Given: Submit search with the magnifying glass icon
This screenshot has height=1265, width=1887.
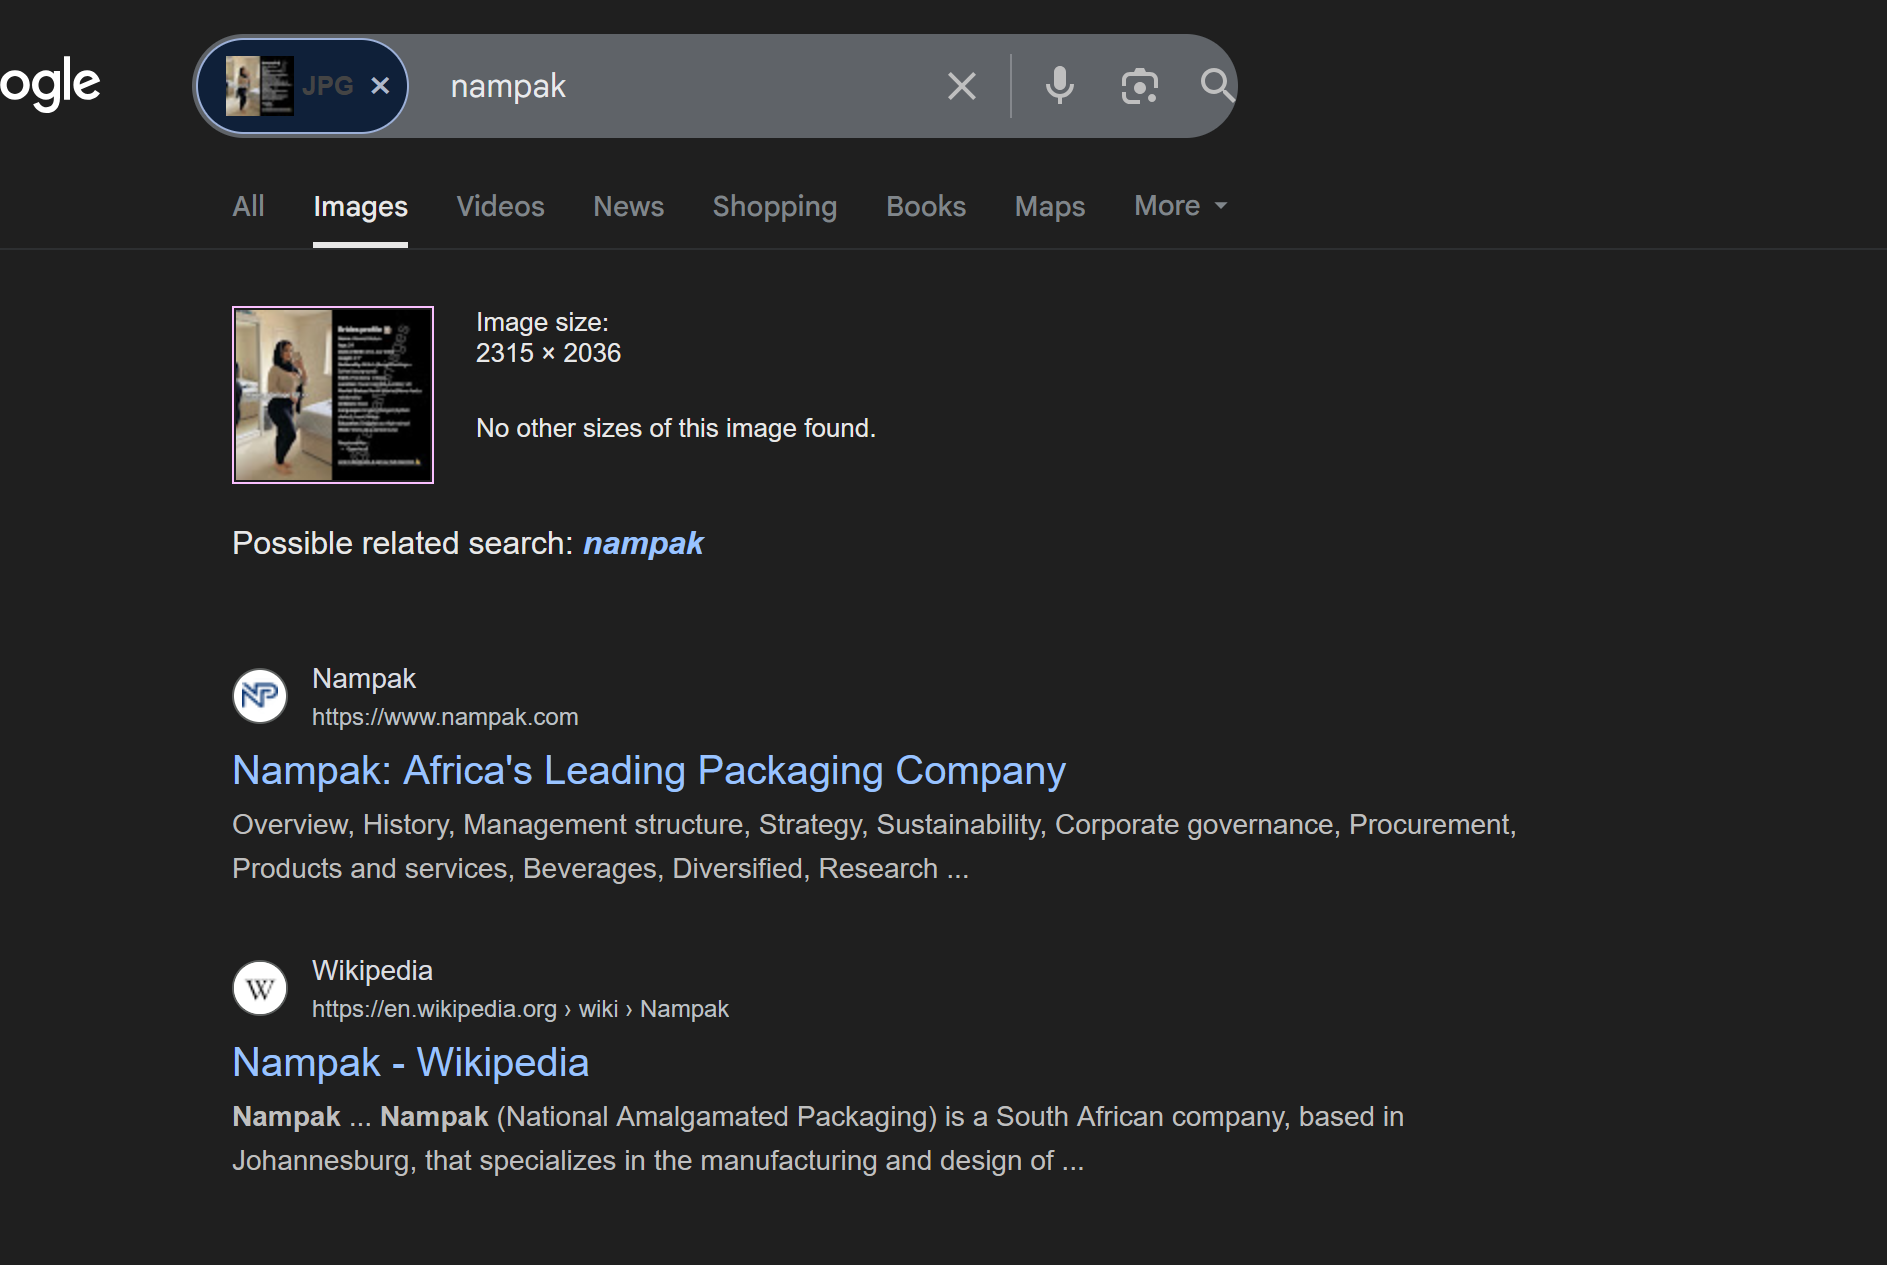Looking at the screenshot, I should click(1217, 86).
